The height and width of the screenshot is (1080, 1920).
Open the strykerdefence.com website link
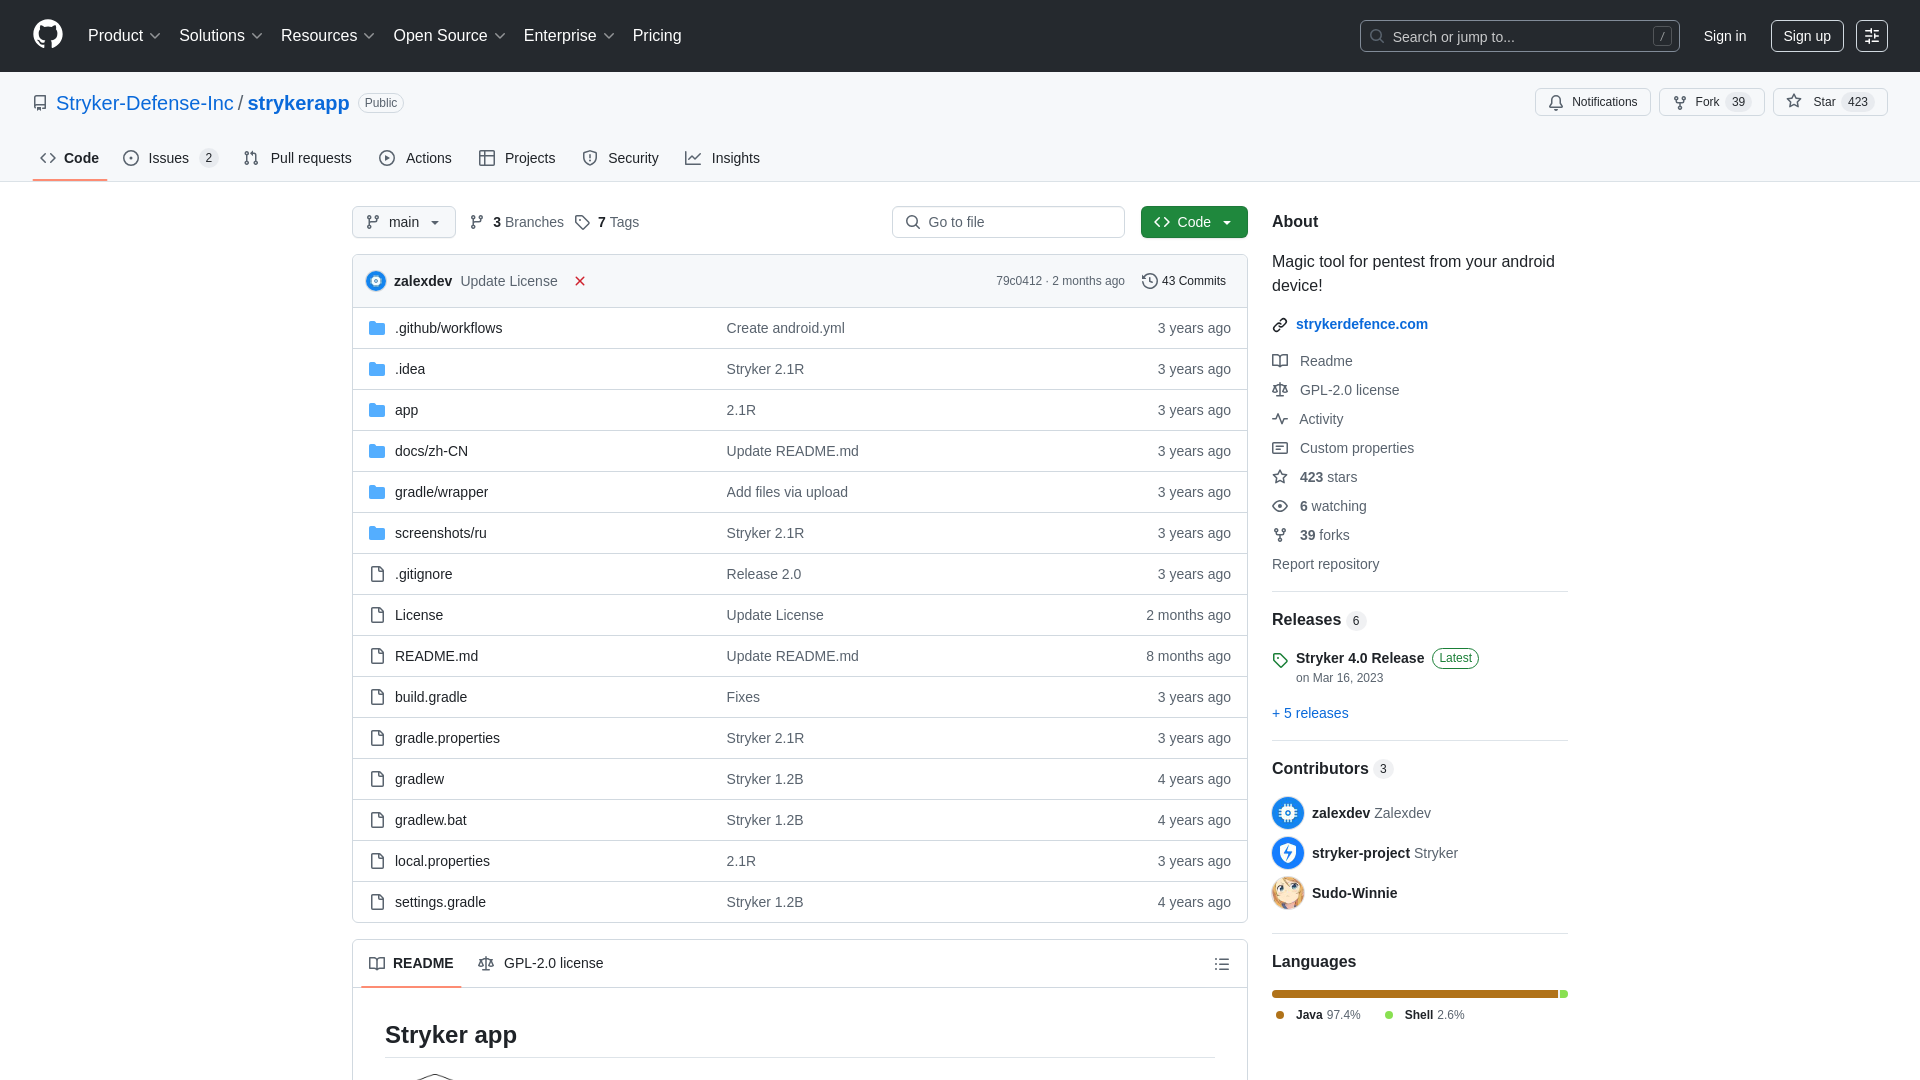tap(1362, 324)
